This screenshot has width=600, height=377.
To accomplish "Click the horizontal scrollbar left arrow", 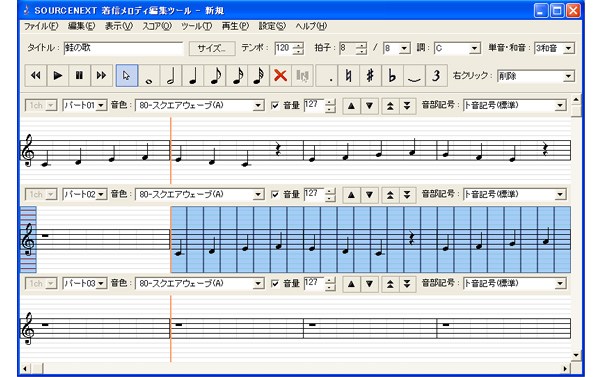I will coord(25,369).
